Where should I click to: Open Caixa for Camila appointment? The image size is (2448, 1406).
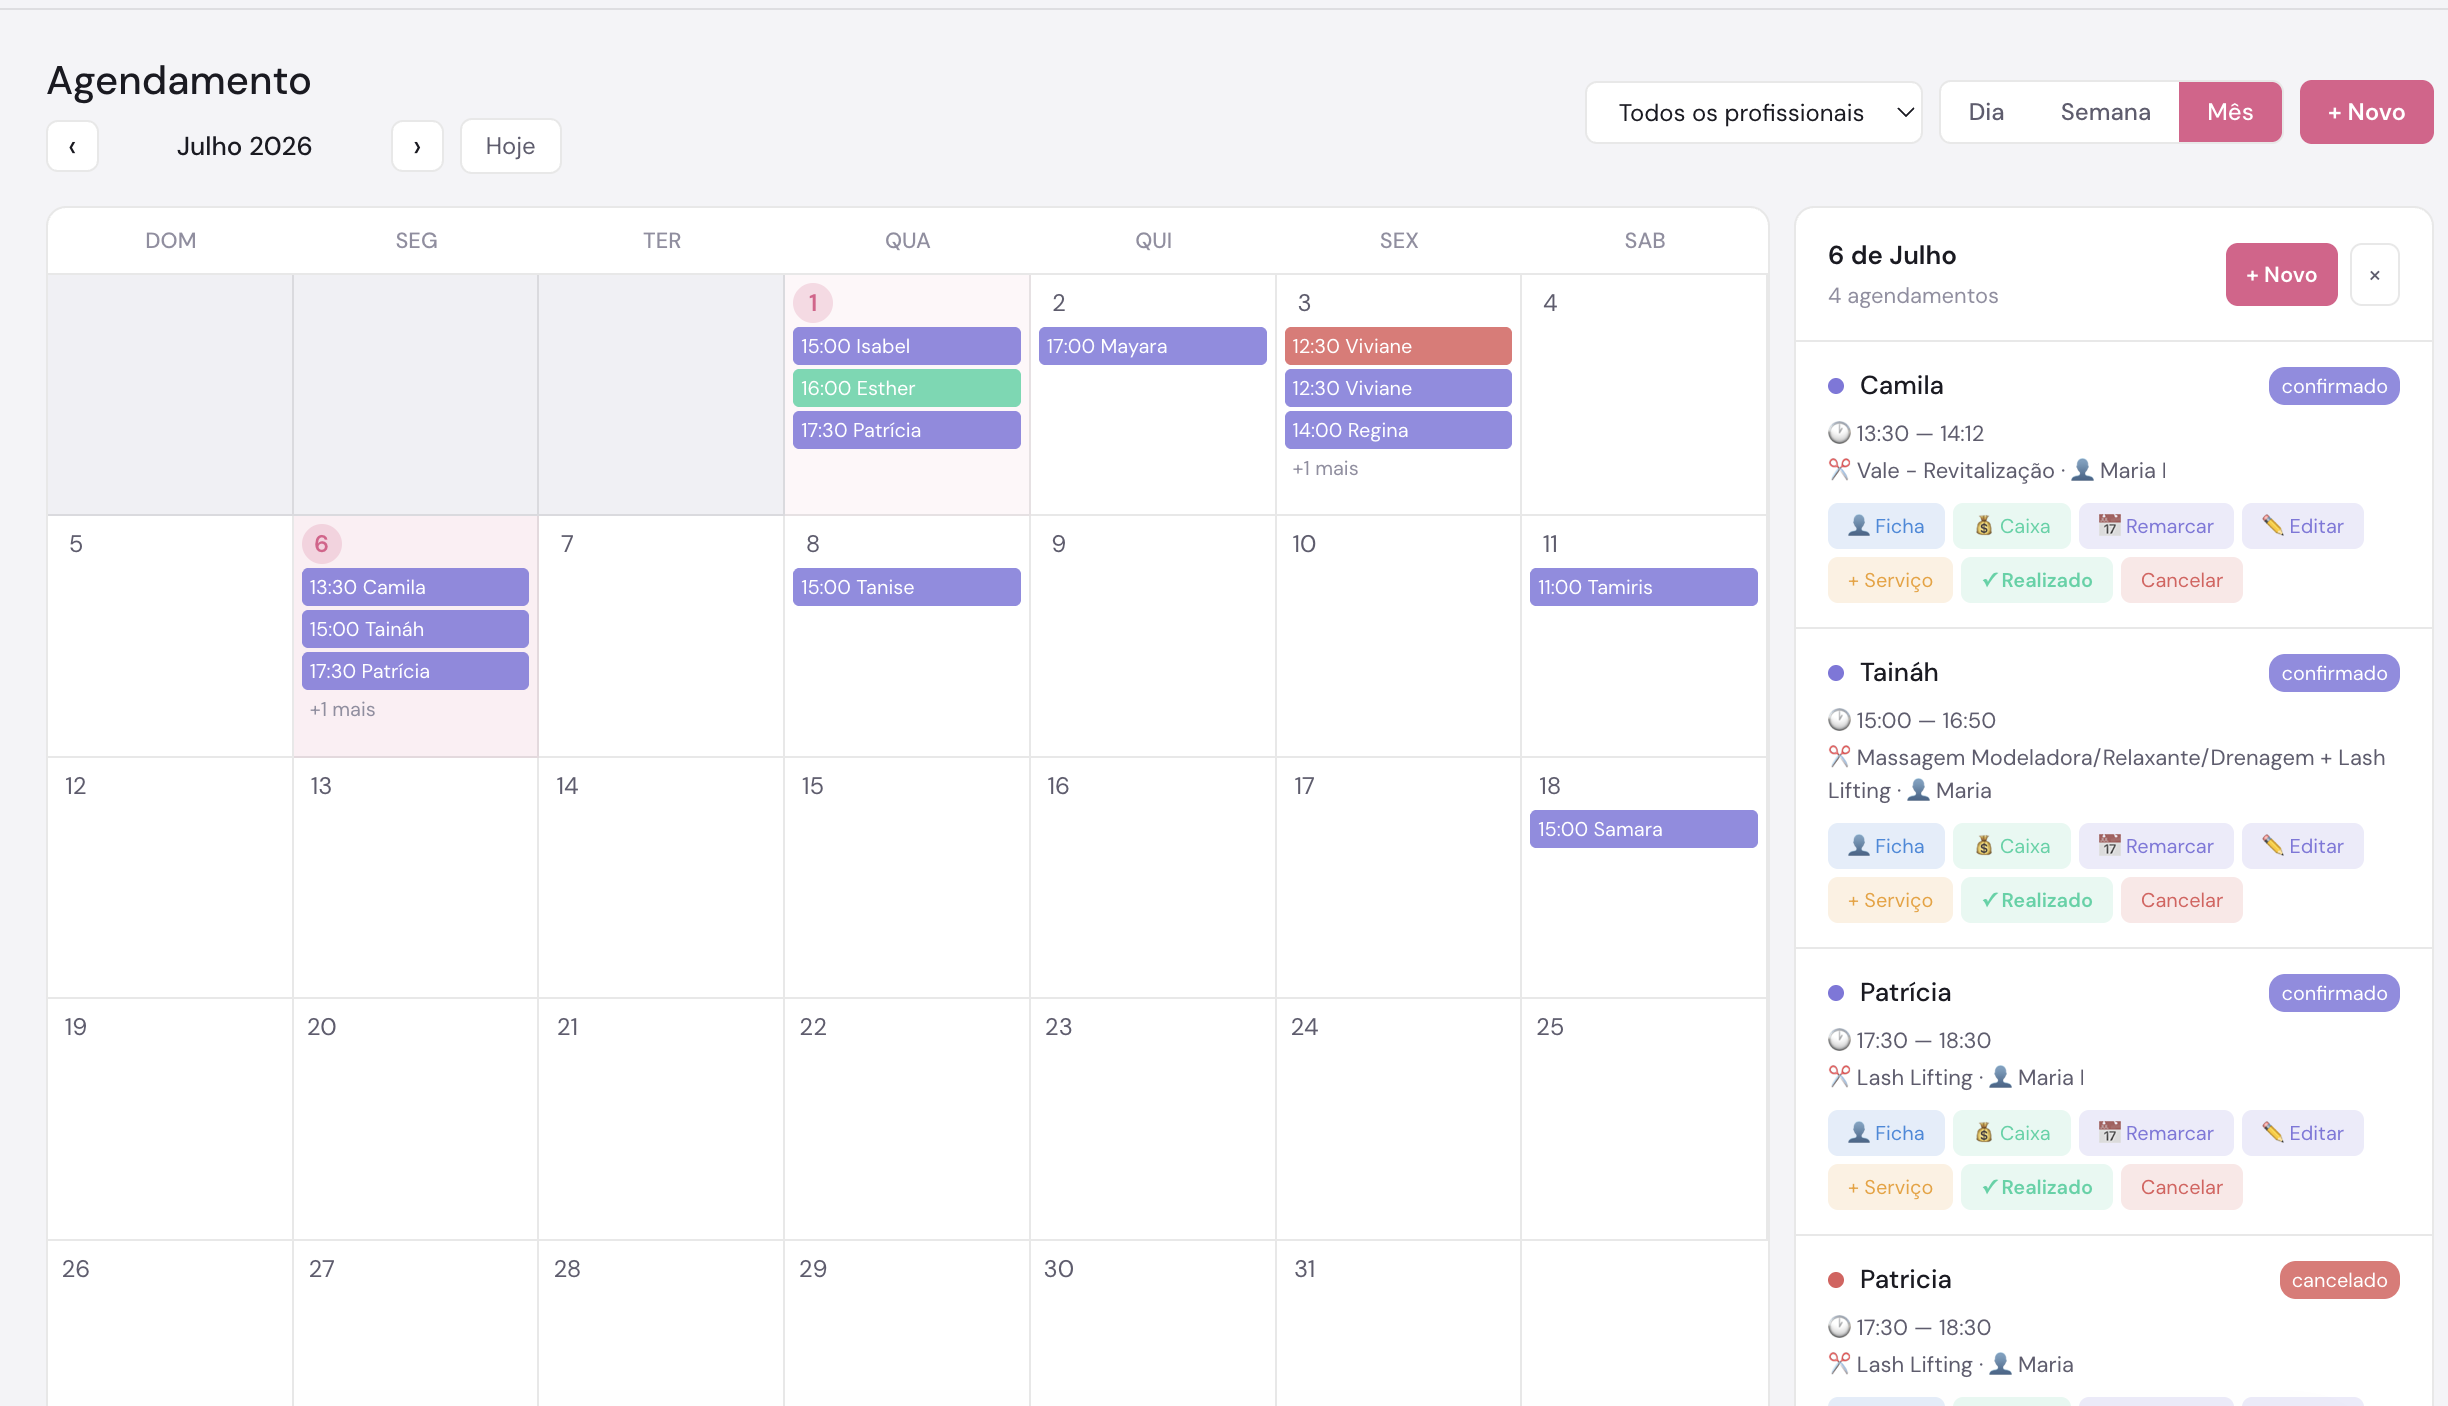pos(2012,526)
